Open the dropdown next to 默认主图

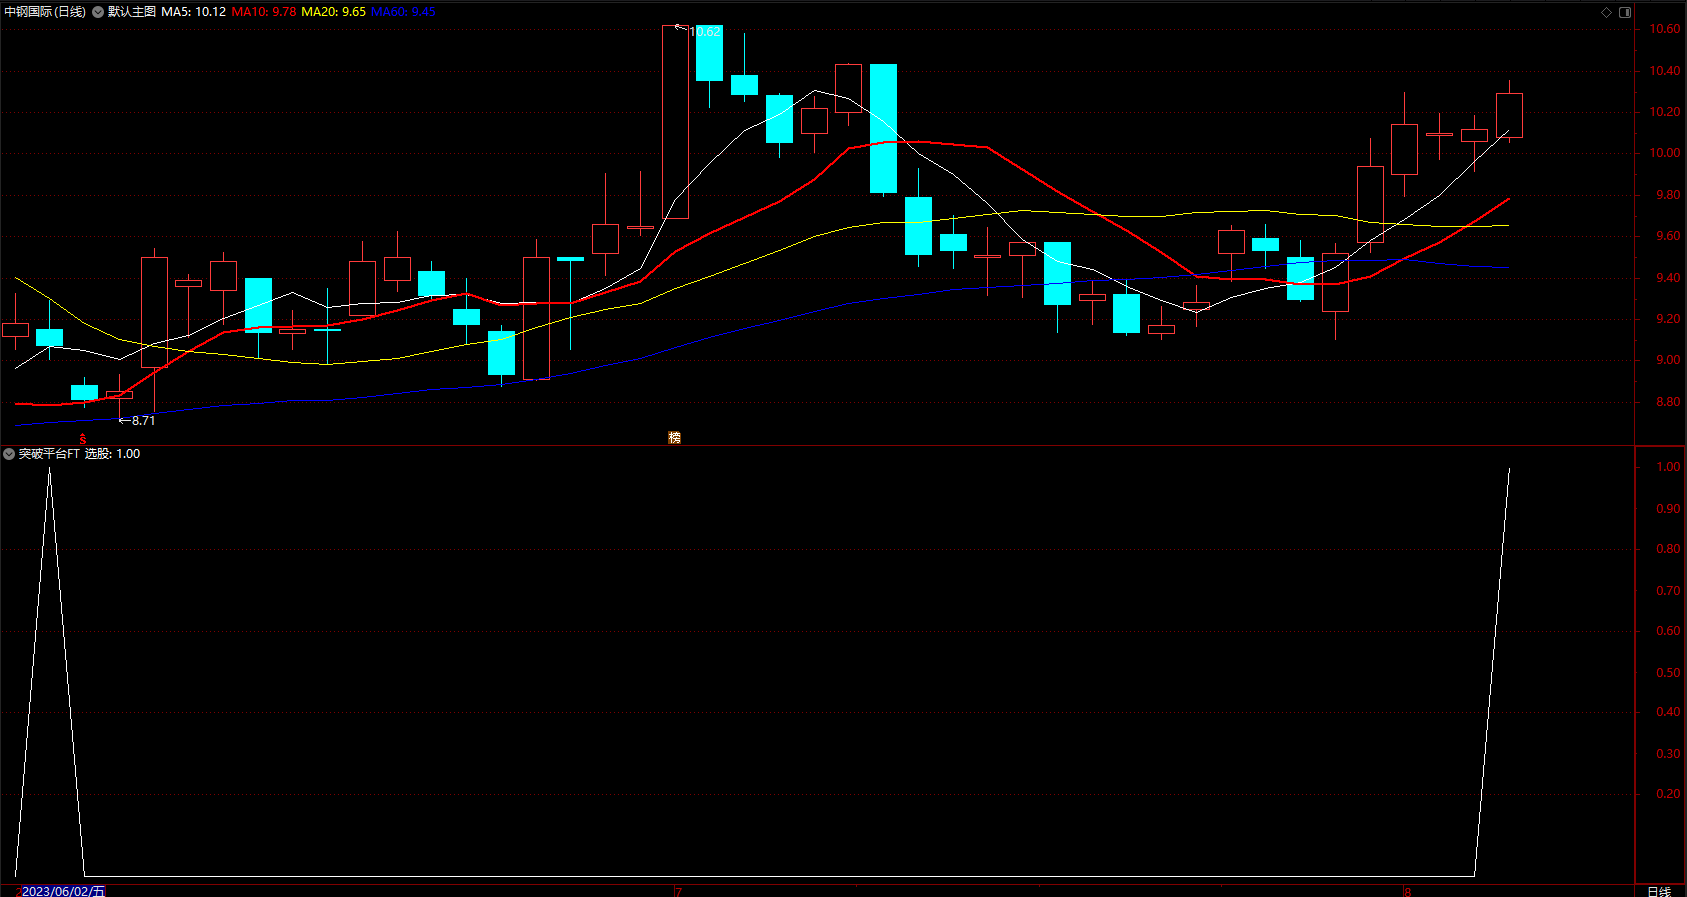(x=98, y=12)
